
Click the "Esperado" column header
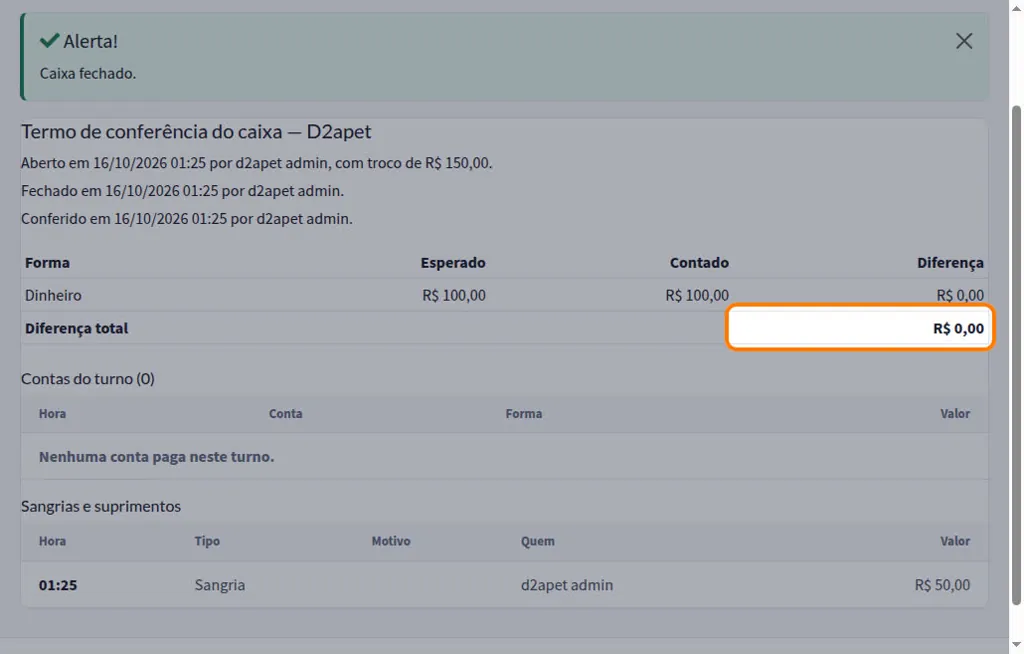pos(453,263)
